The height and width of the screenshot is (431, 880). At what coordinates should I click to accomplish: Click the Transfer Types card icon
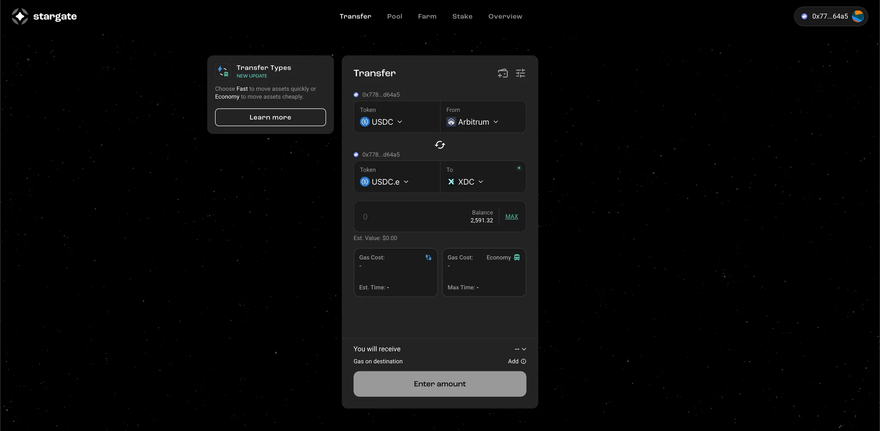pos(223,71)
